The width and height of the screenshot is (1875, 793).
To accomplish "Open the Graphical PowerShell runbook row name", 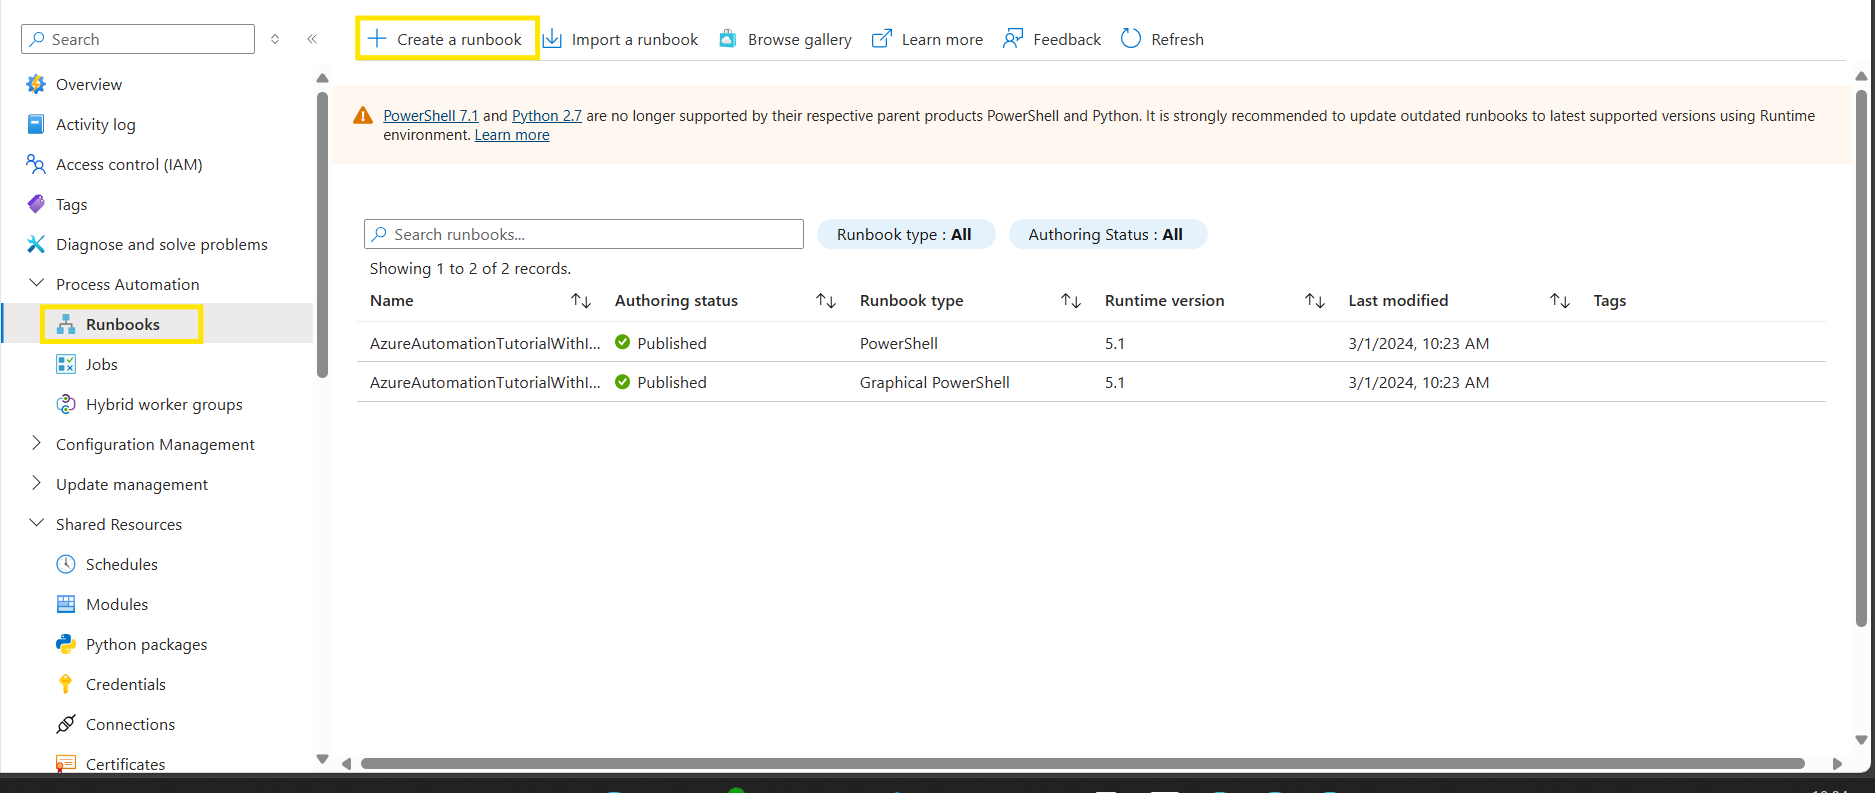I will [485, 382].
